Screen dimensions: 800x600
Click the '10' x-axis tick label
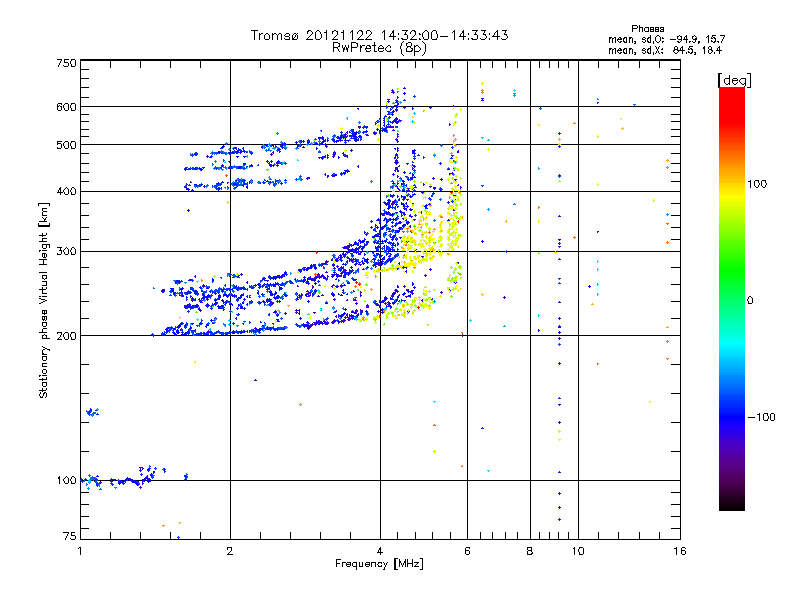[578, 551]
